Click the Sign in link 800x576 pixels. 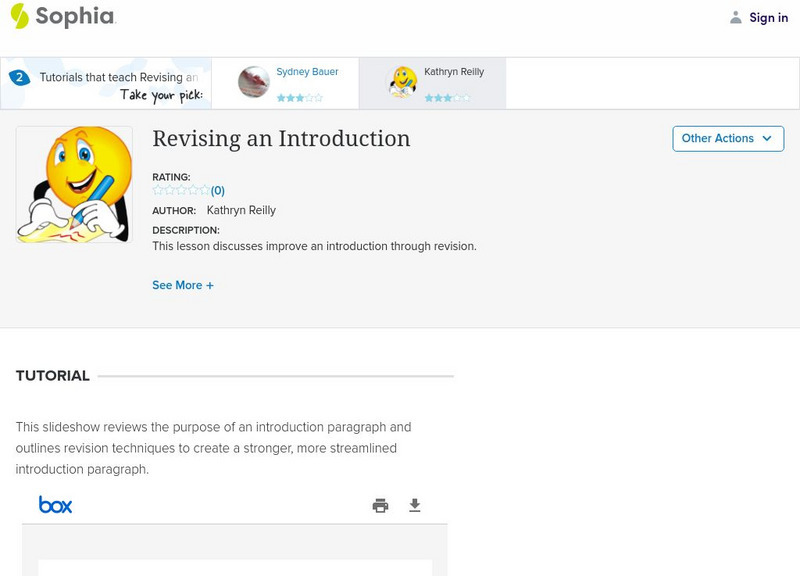768,17
